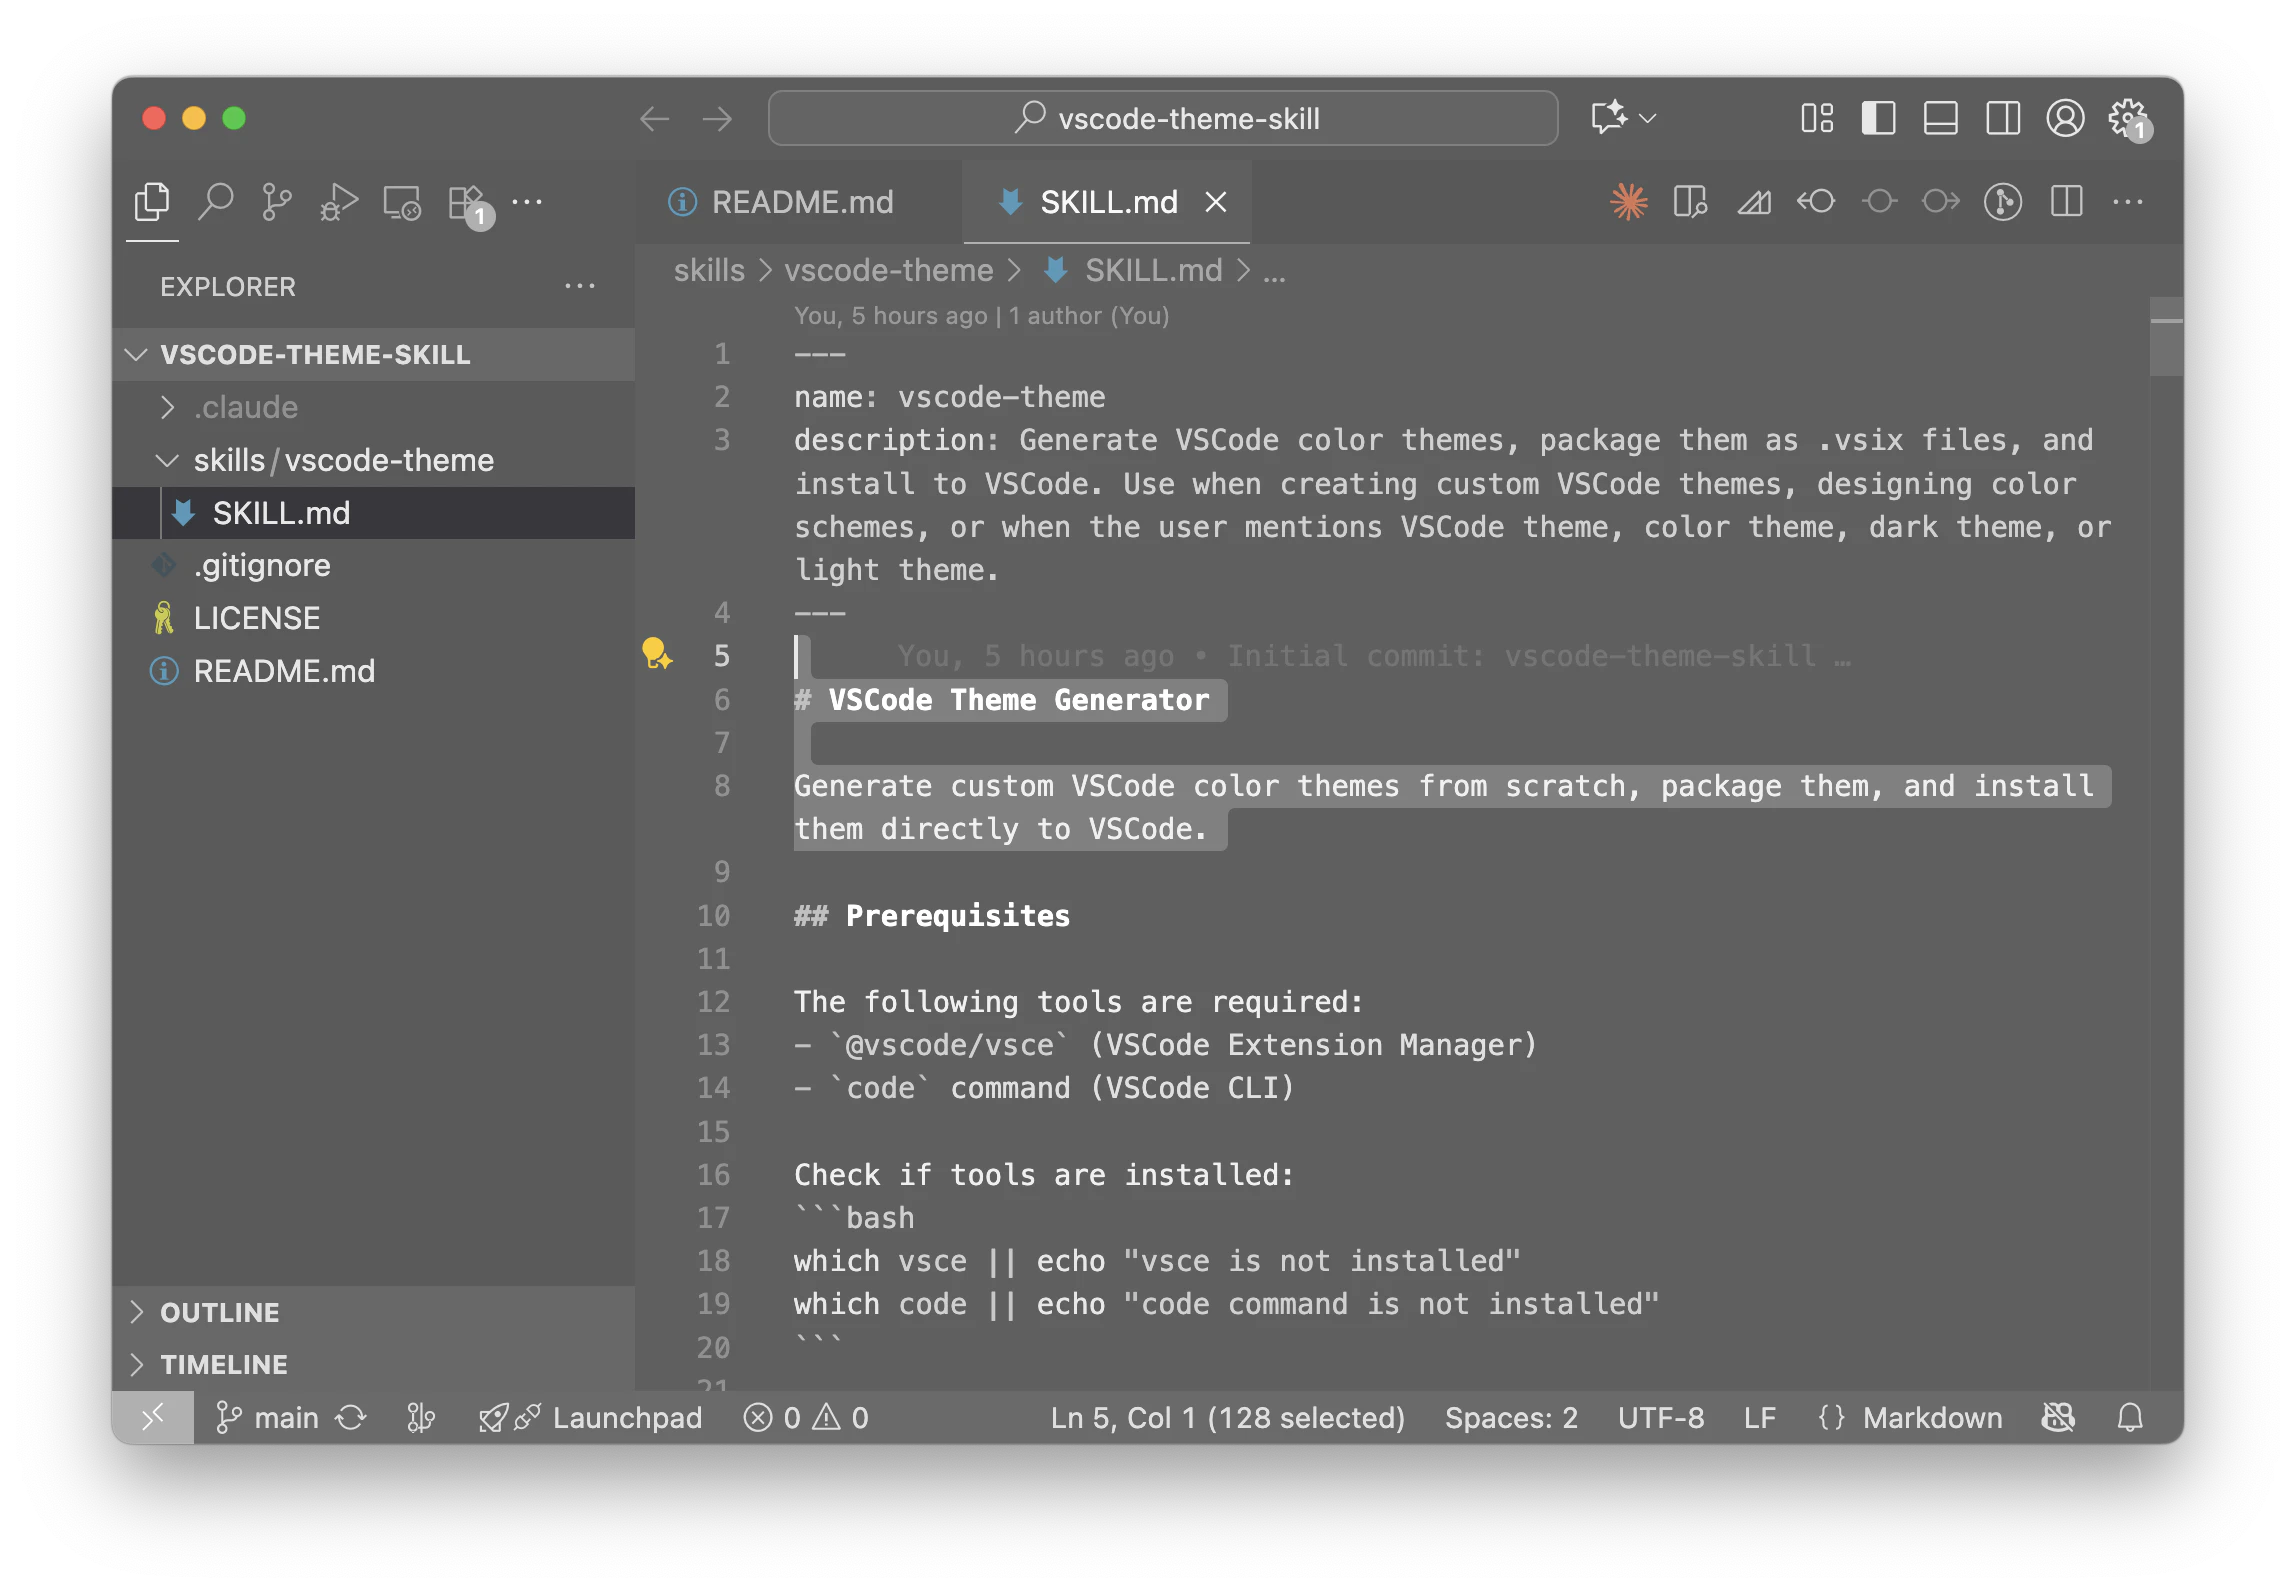This screenshot has width=2296, height=1592.
Task: Open the notifications bell in status bar
Action: (2130, 1417)
